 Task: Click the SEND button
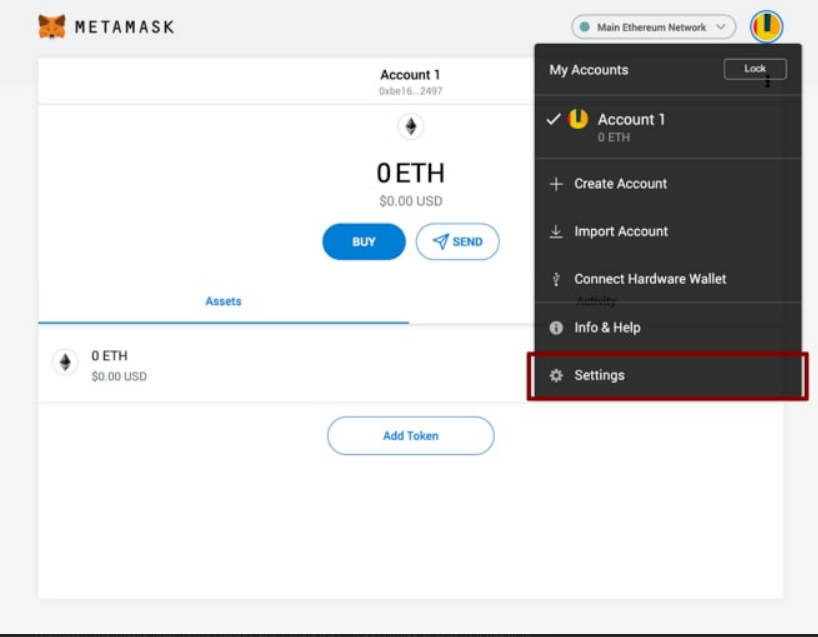(x=457, y=242)
